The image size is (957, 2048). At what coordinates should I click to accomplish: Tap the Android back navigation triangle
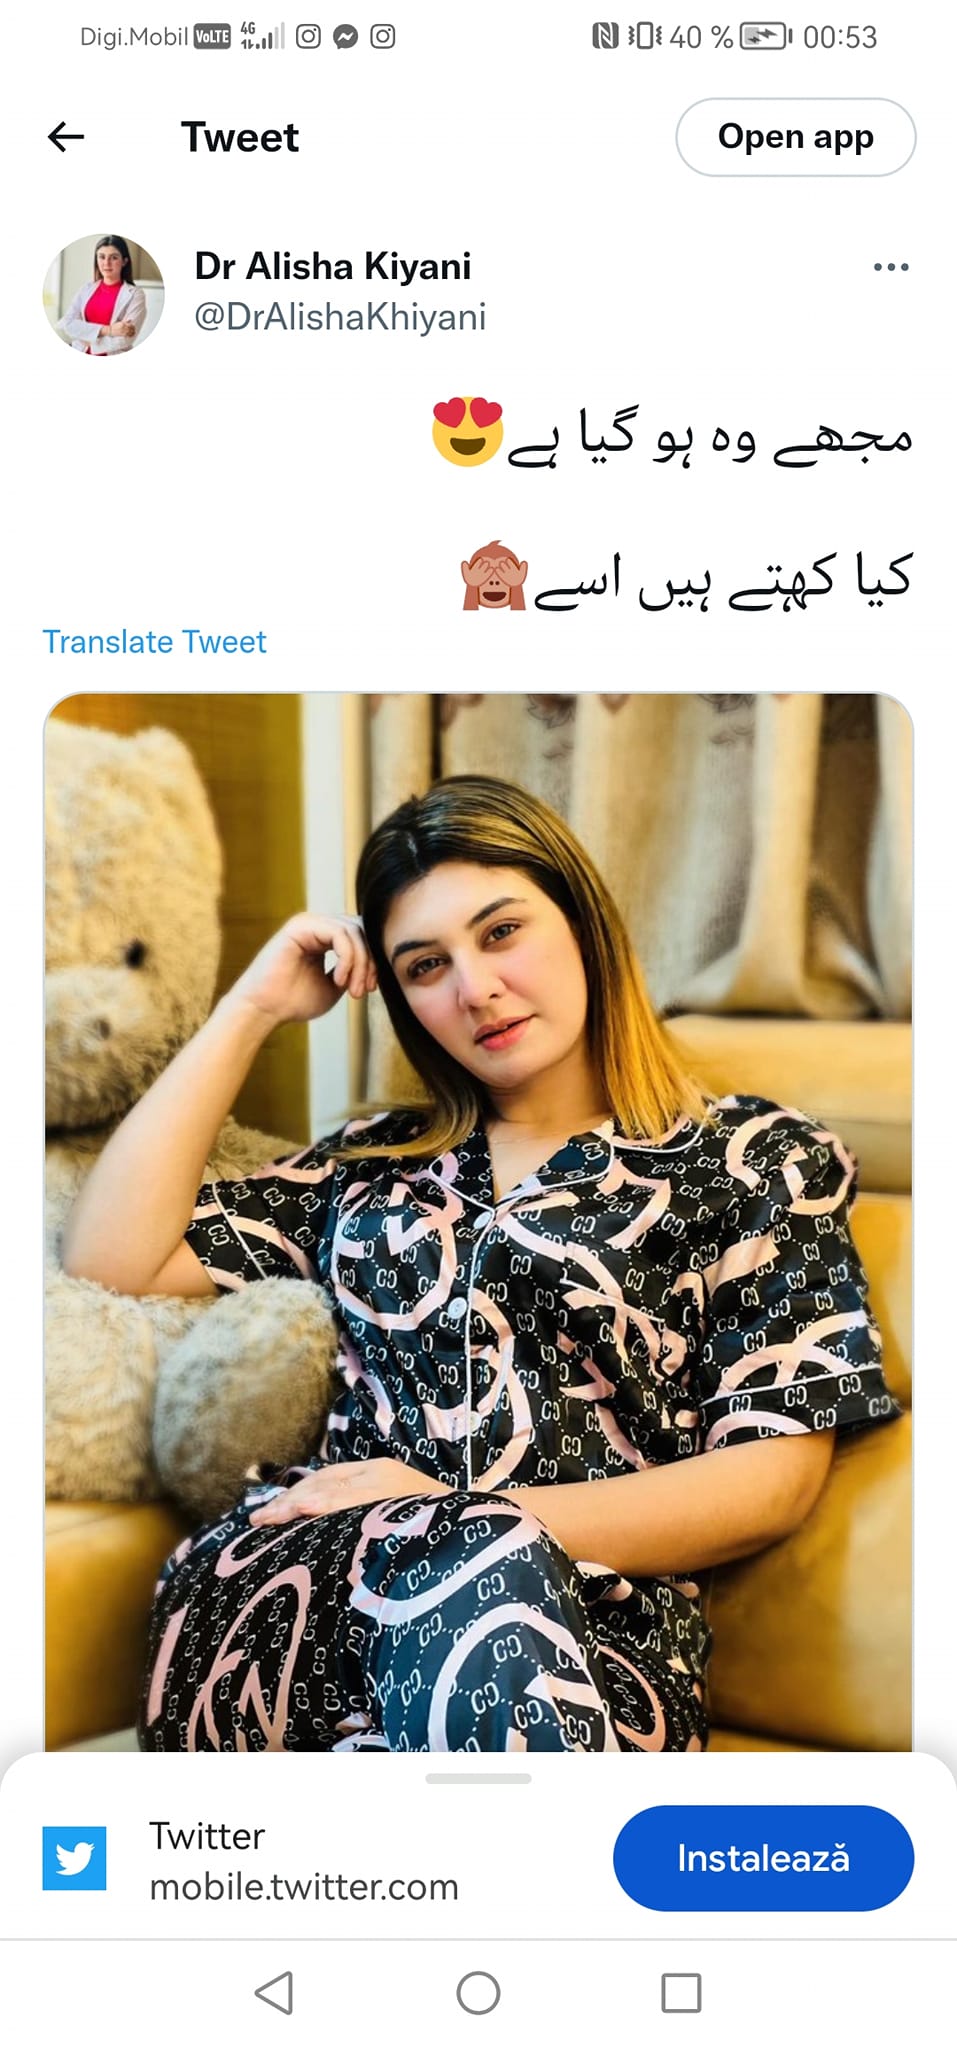(274, 1993)
